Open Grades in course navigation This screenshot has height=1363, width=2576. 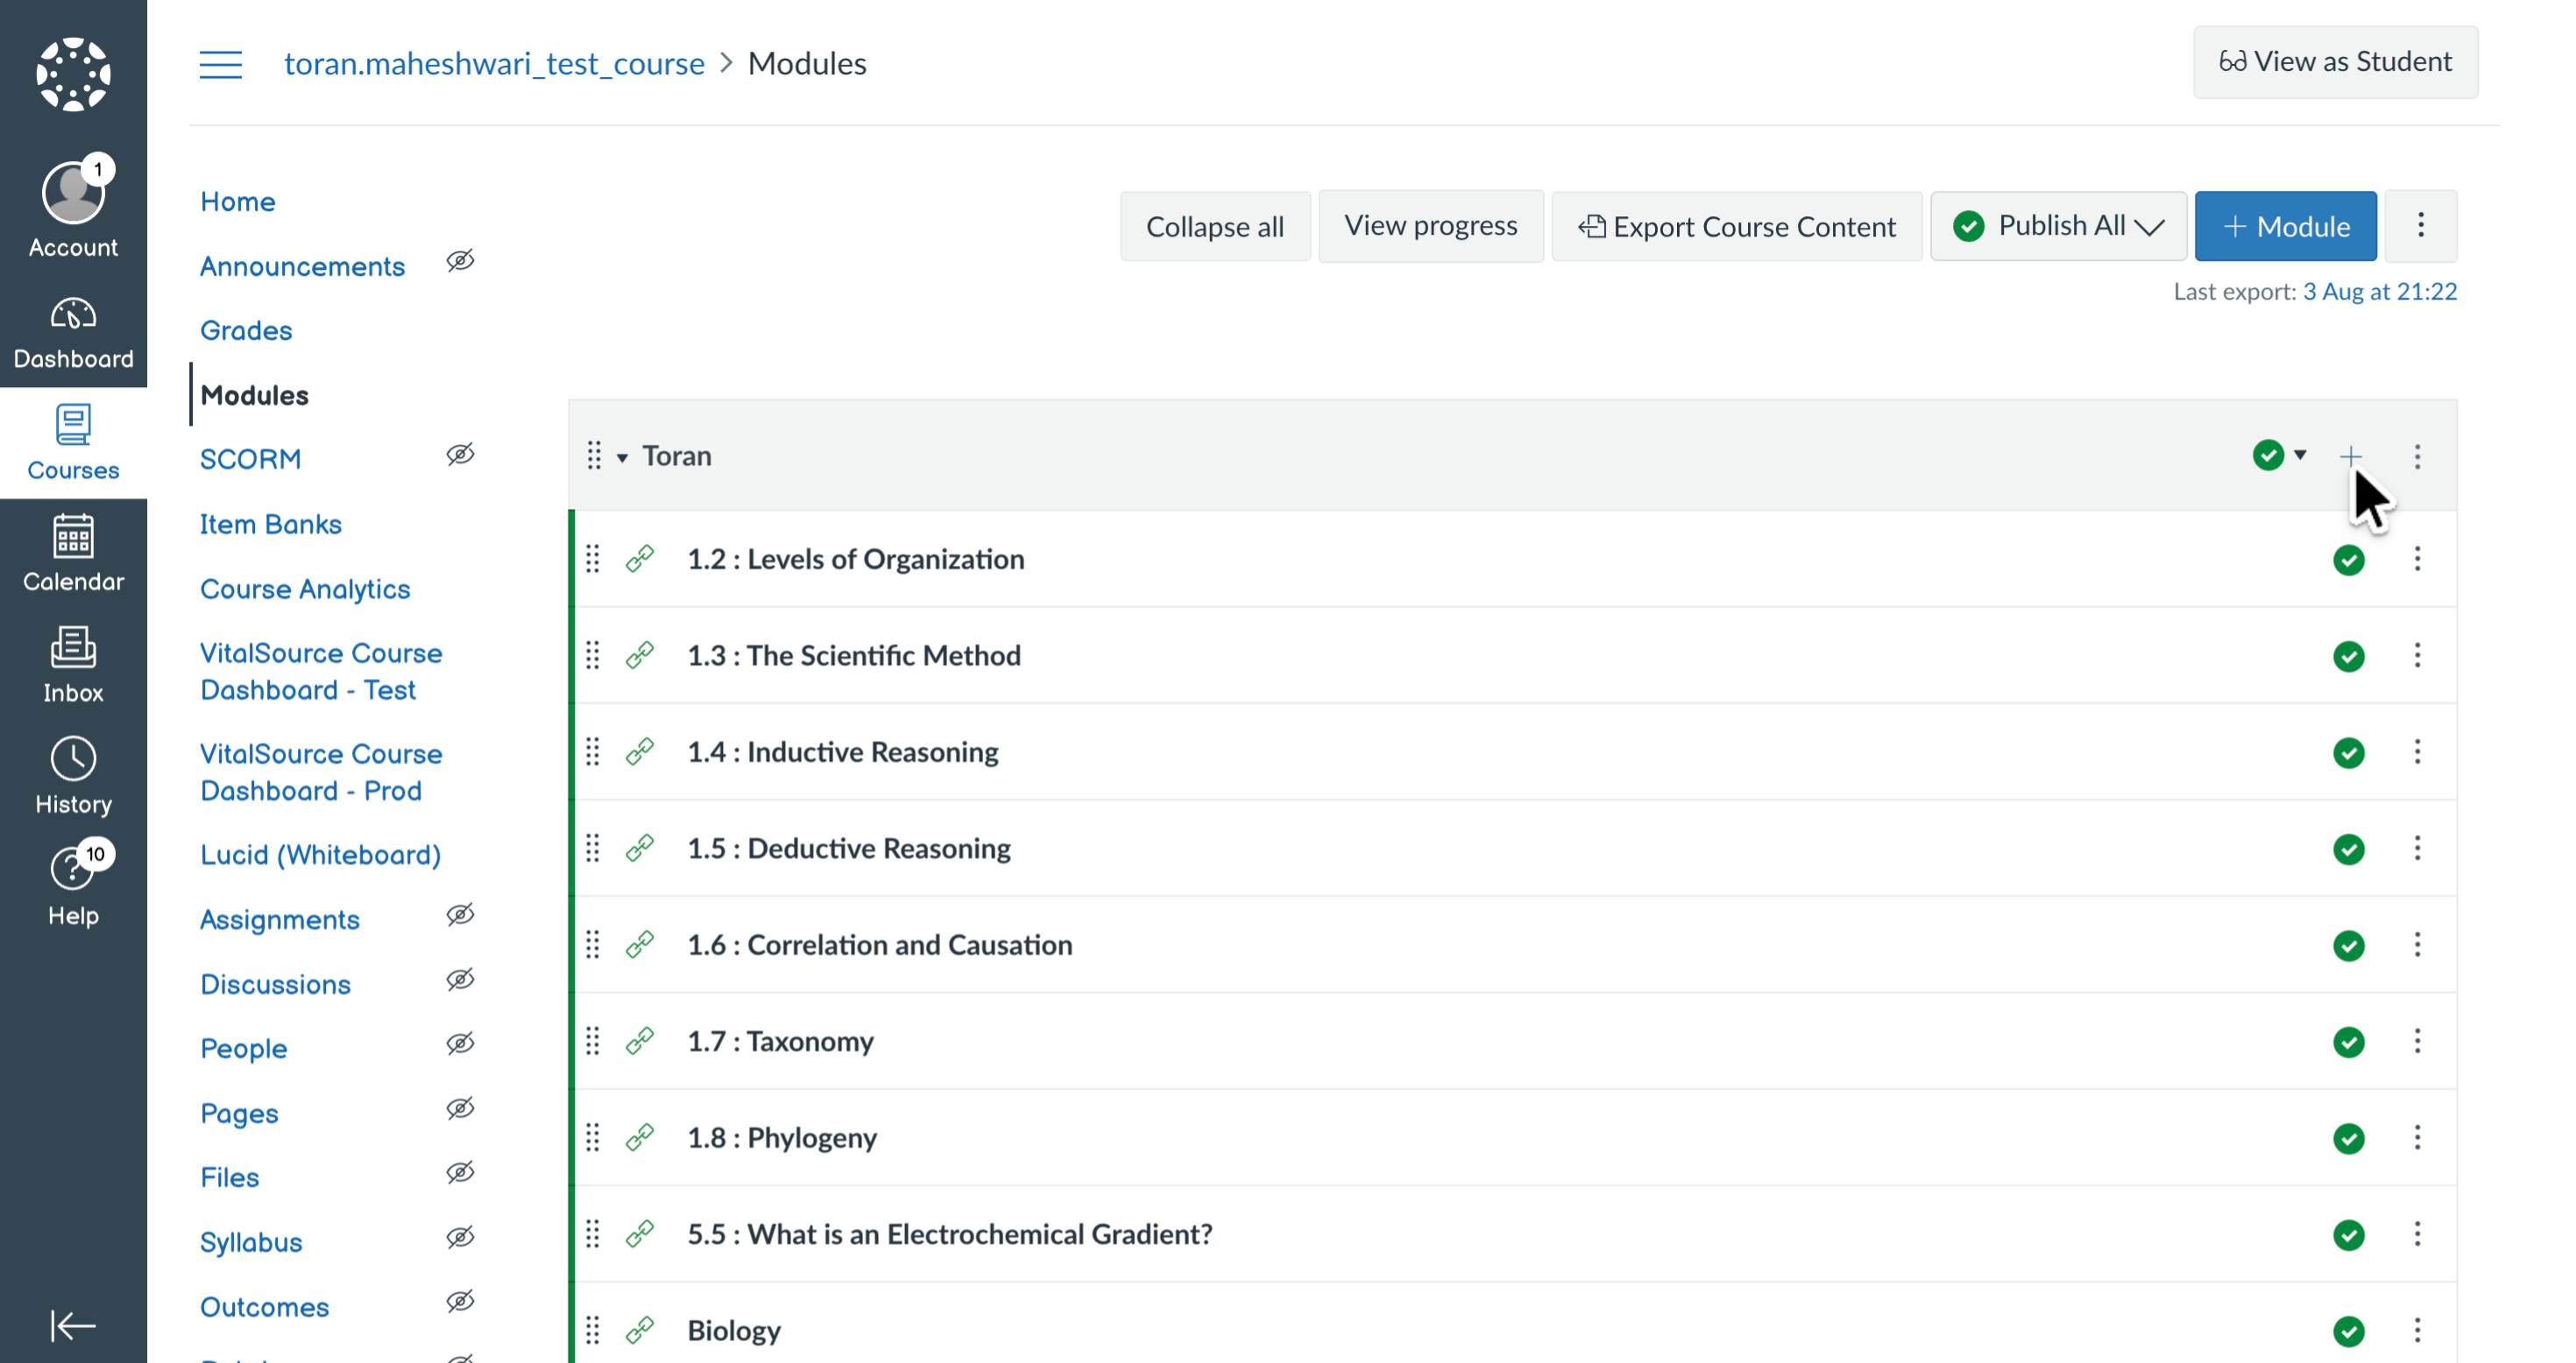[x=246, y=330]
